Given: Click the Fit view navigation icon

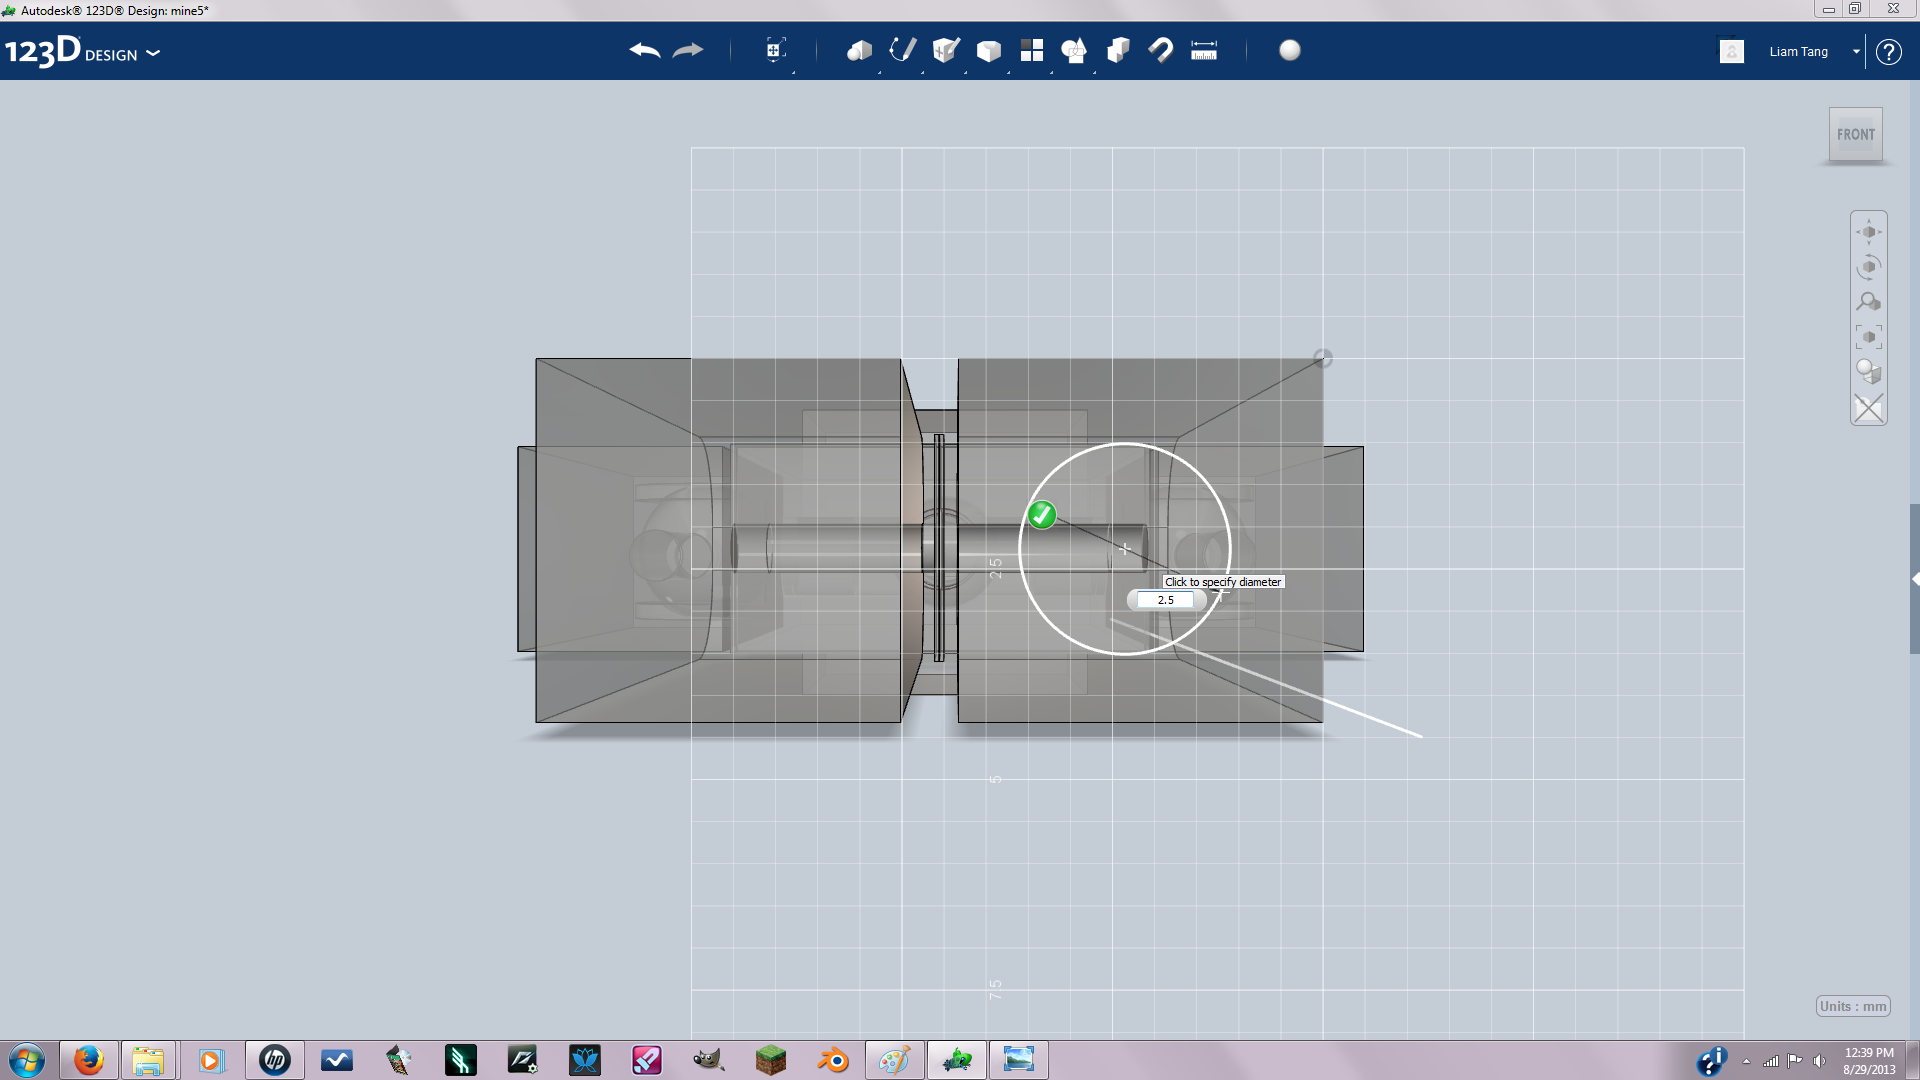Looking at the screenshot, I should pos(1869,337).
